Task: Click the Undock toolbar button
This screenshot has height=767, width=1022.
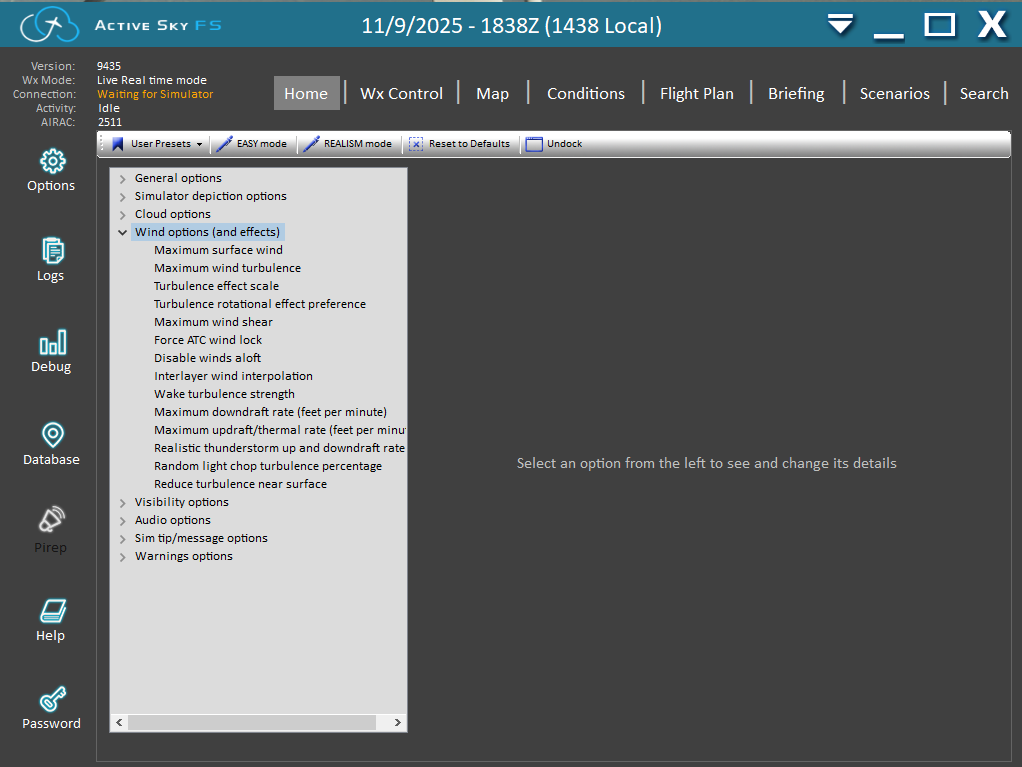Action: [x=554, y=144]
